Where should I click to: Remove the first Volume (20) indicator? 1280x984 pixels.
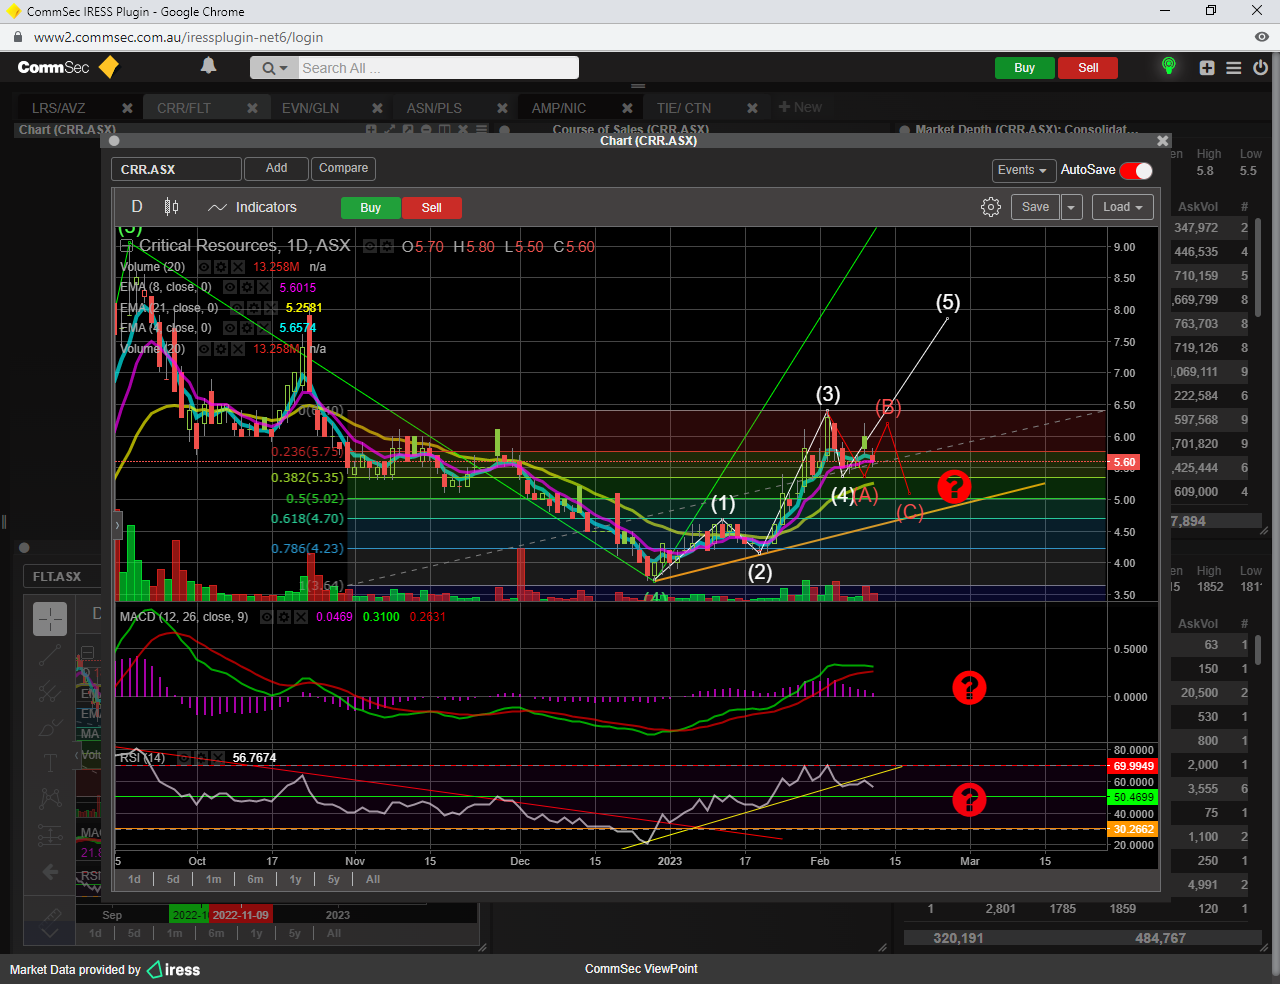click(237, 267)
